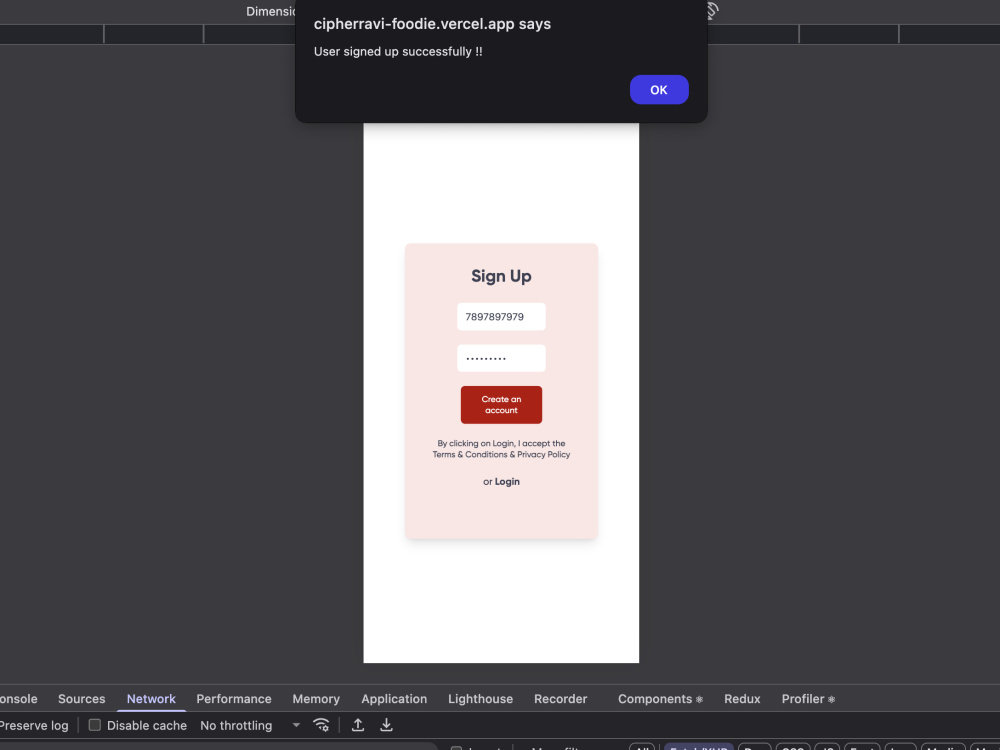Click the Create an account button

(x=501, y=405)
